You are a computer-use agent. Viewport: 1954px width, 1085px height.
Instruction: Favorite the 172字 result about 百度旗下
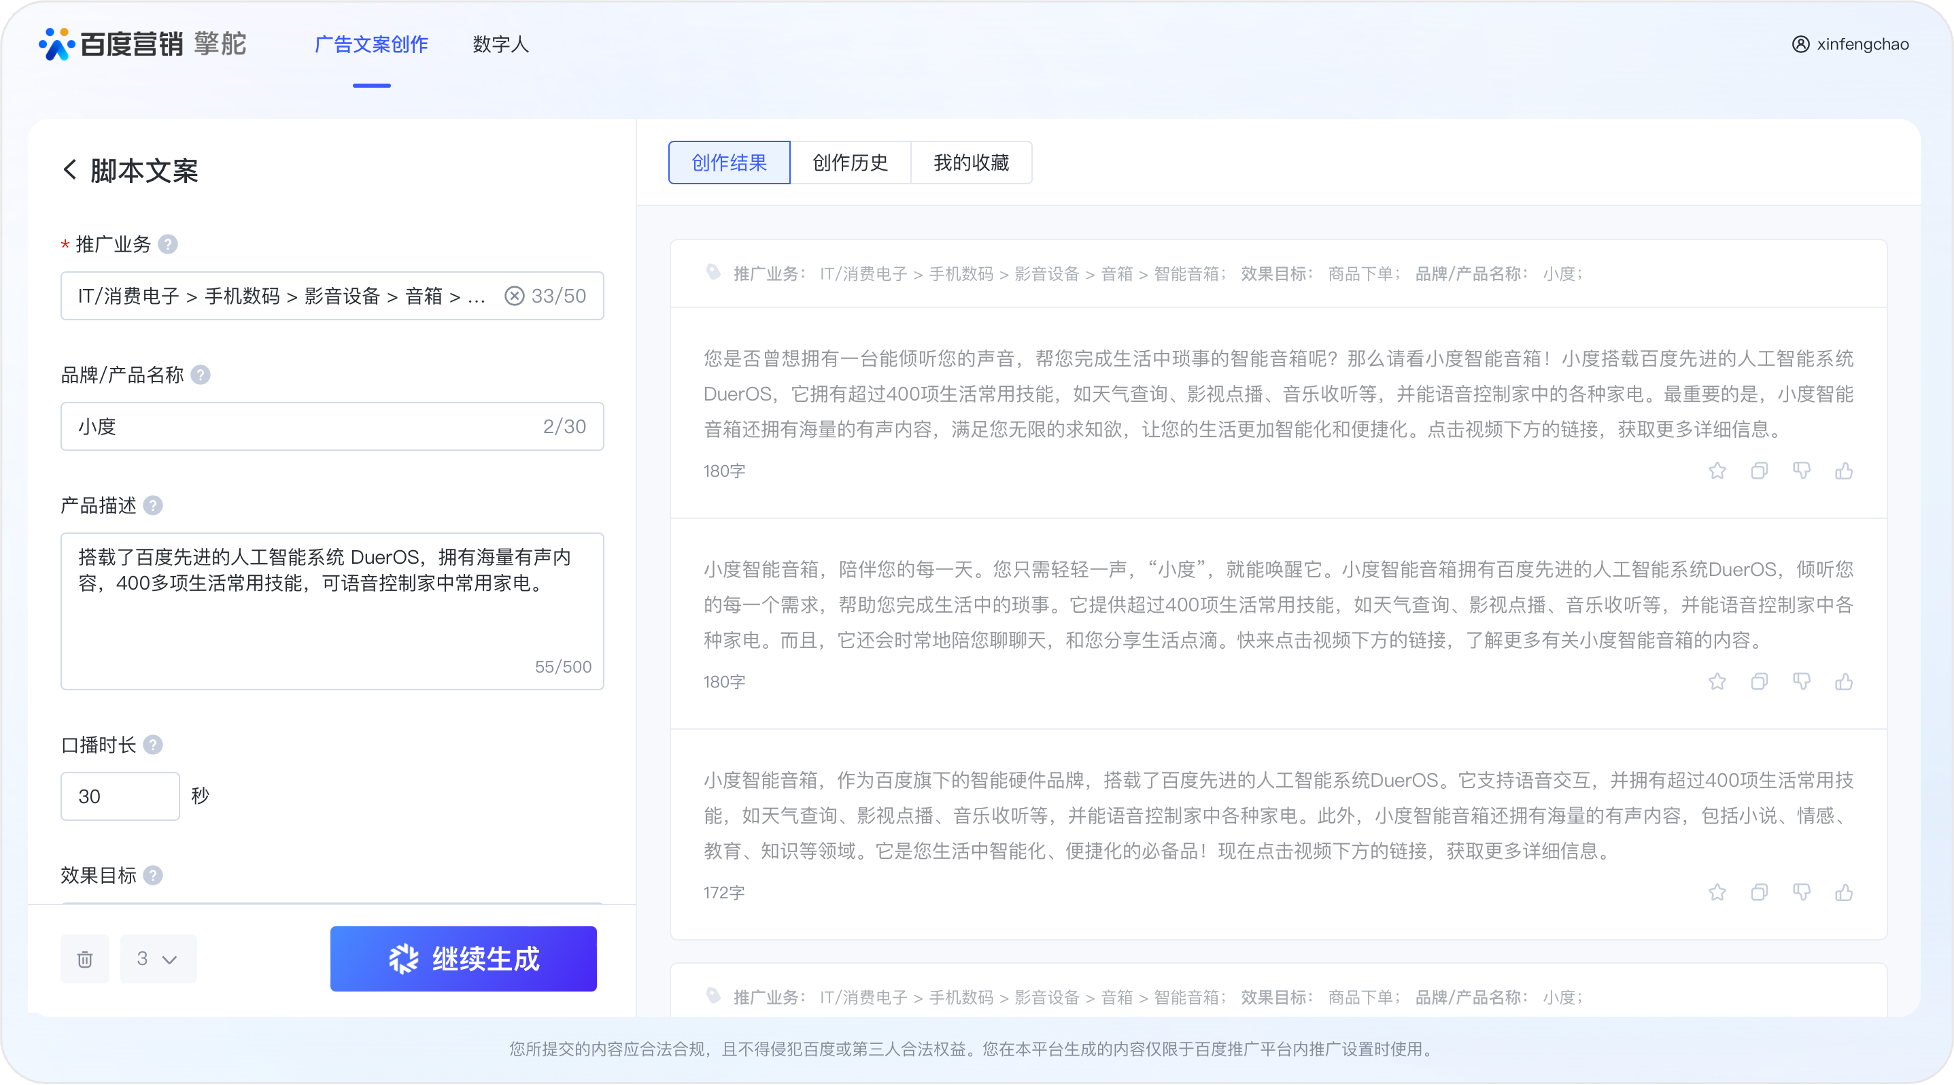tap(1717, 893)
